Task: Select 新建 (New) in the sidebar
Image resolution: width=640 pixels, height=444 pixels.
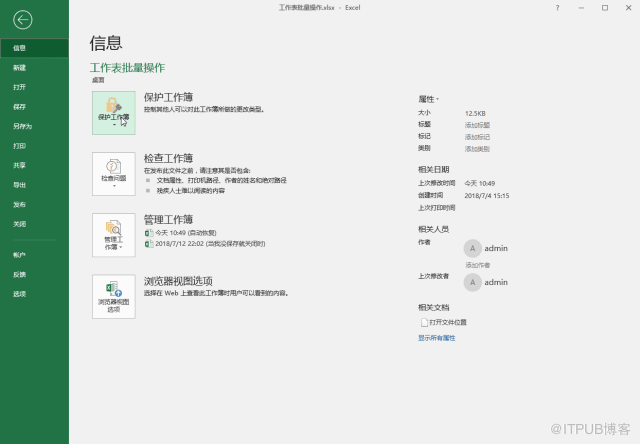Action: [x=20, y=67]
